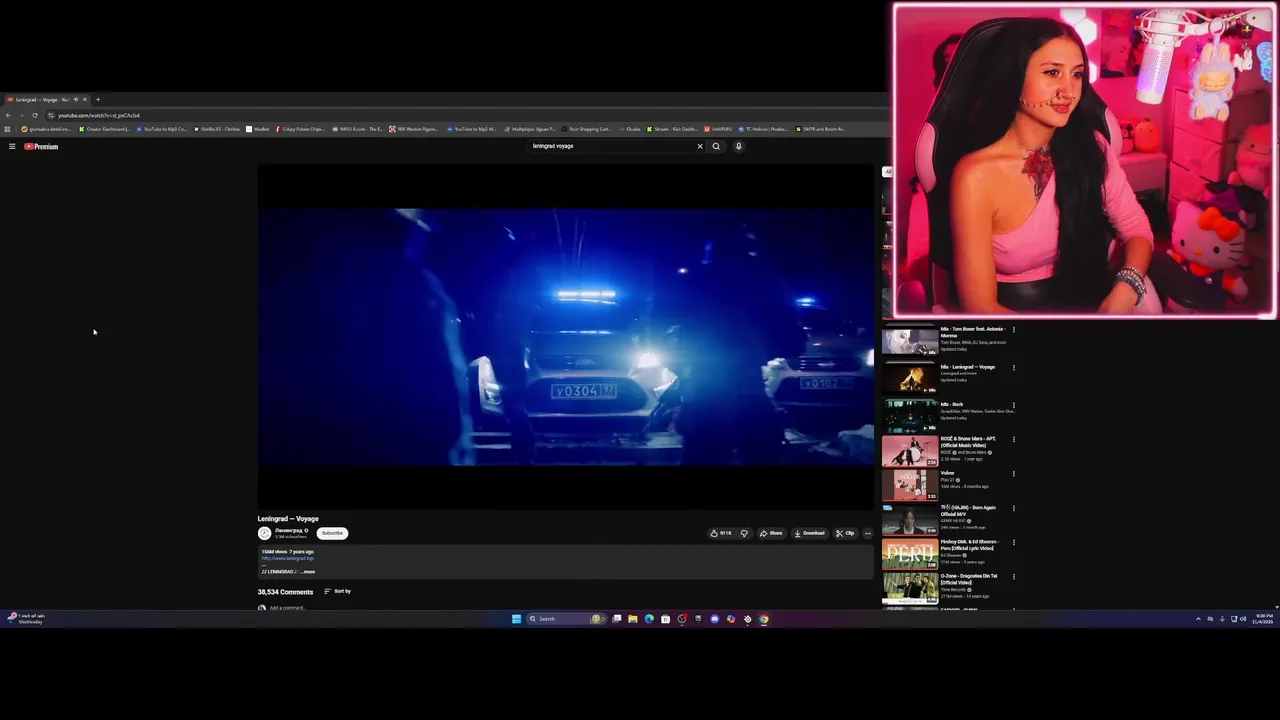This screenshot has width=1280, height=720.
Task: Open options for Peru lyric video row
Action: 1013,542
